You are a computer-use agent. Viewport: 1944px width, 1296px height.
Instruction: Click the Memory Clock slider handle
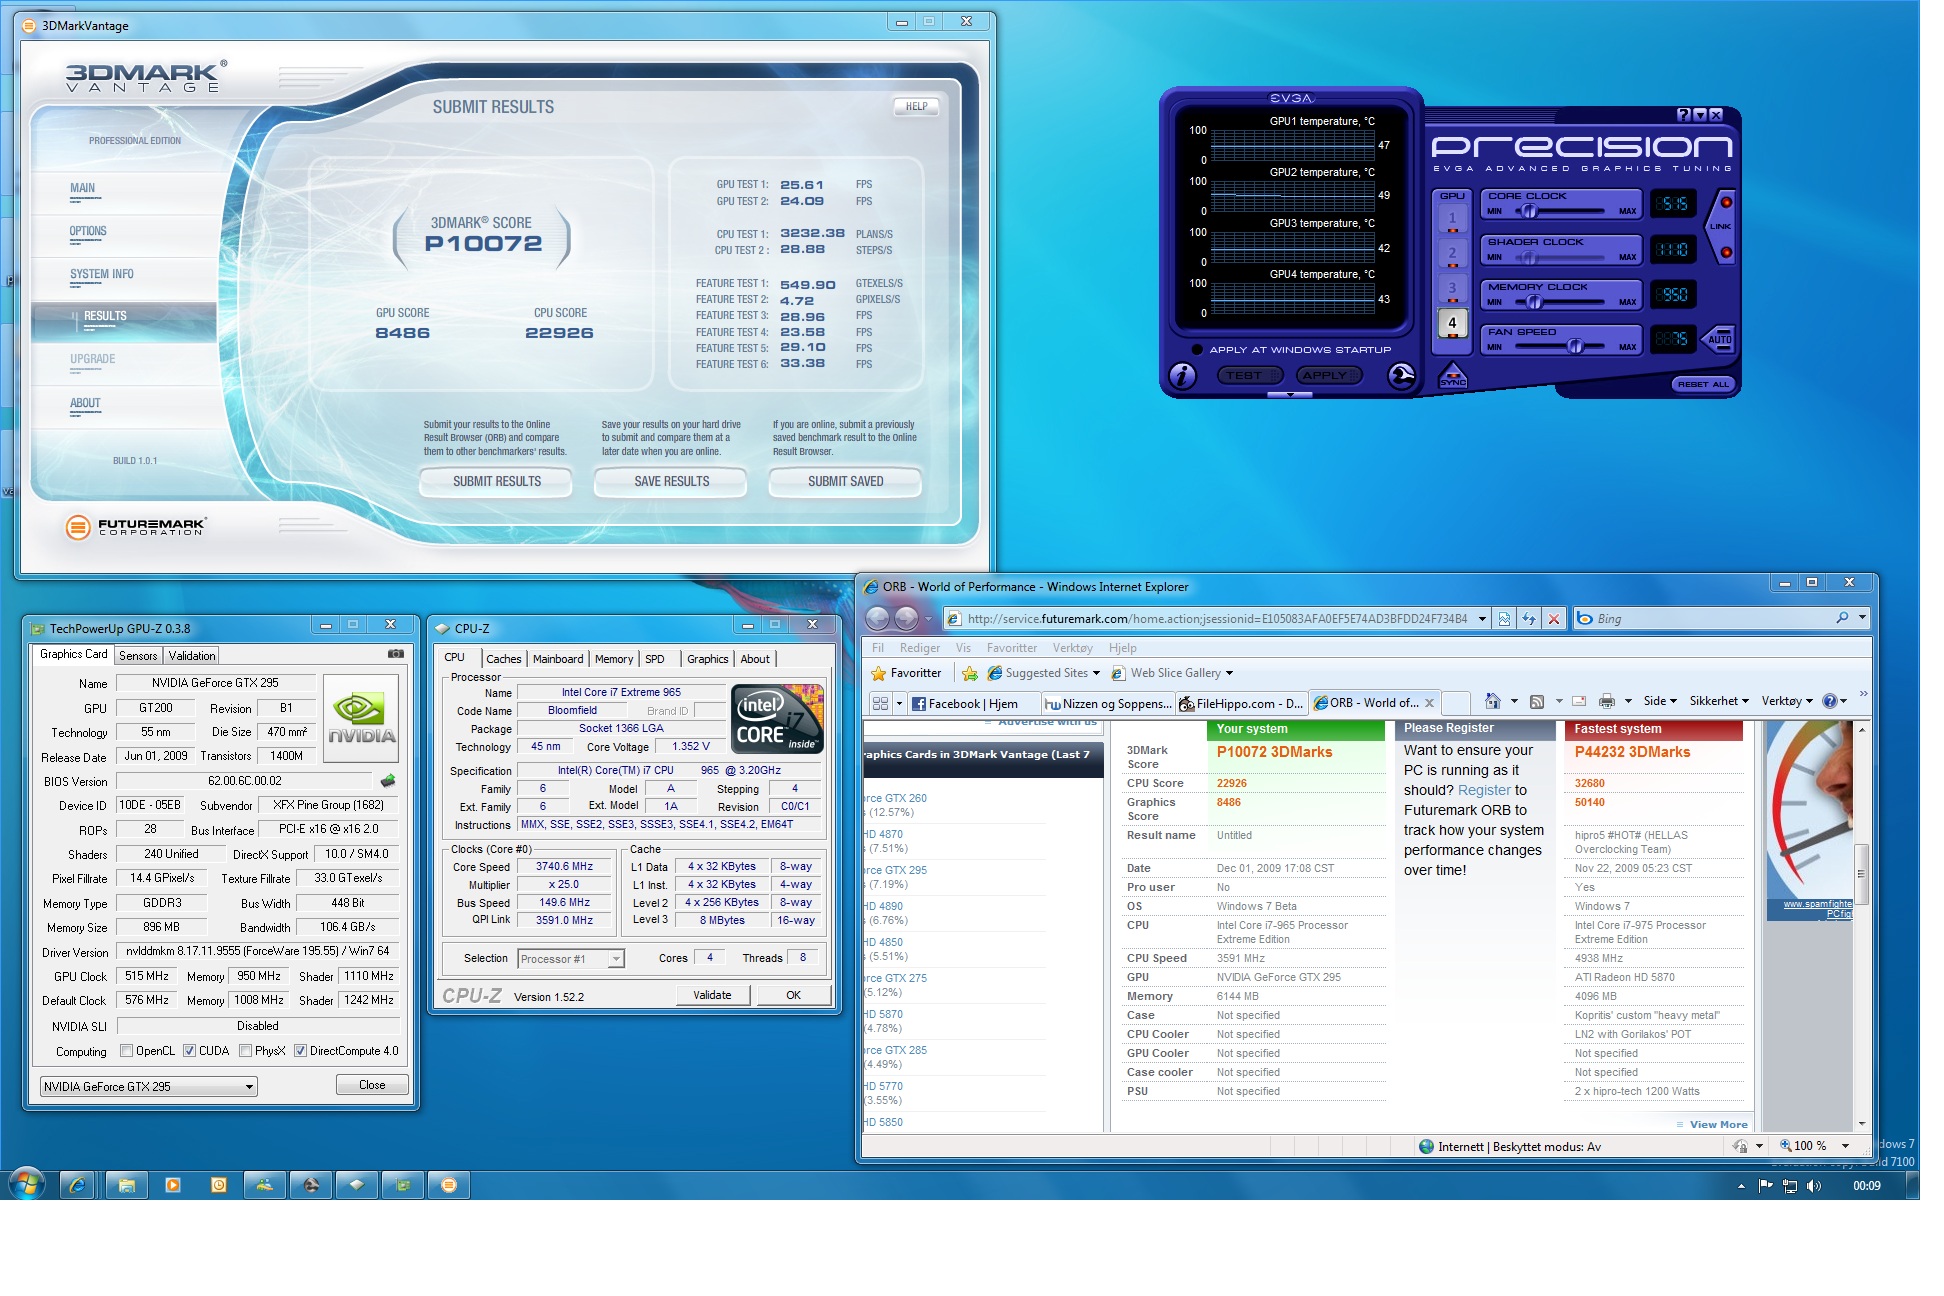click(1533, 301)
